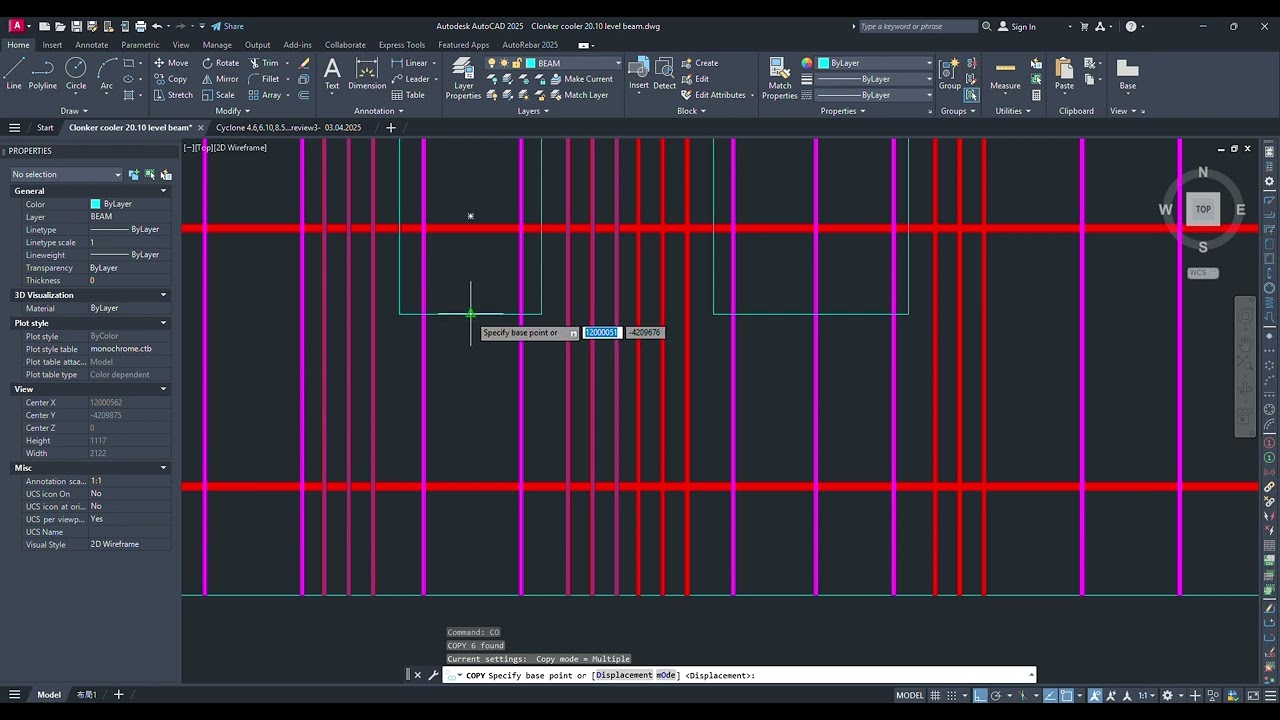This screenshot has height=720, width=1280.
Task: Select the Circle tool
Action: (x=76, y=74)
